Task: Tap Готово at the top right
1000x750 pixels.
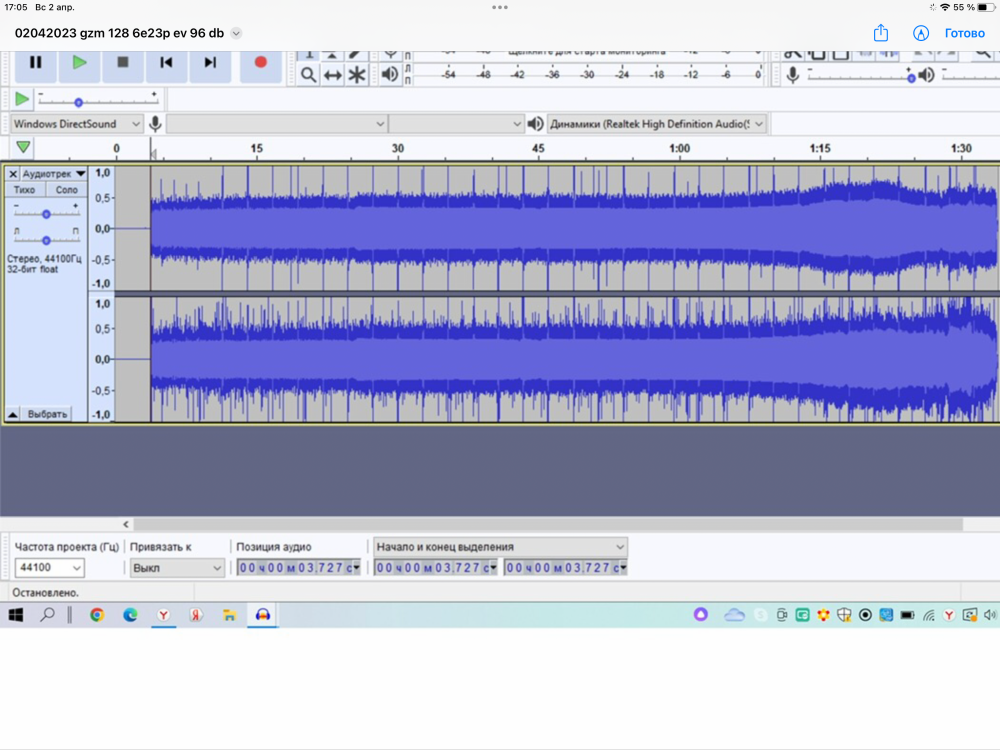Action: coord(964,33)
